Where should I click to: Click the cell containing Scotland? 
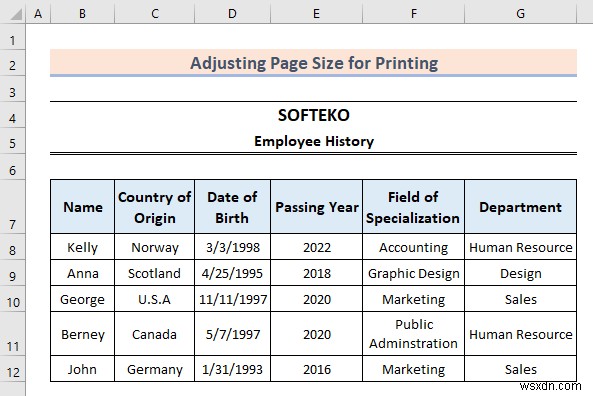[154, 273]
